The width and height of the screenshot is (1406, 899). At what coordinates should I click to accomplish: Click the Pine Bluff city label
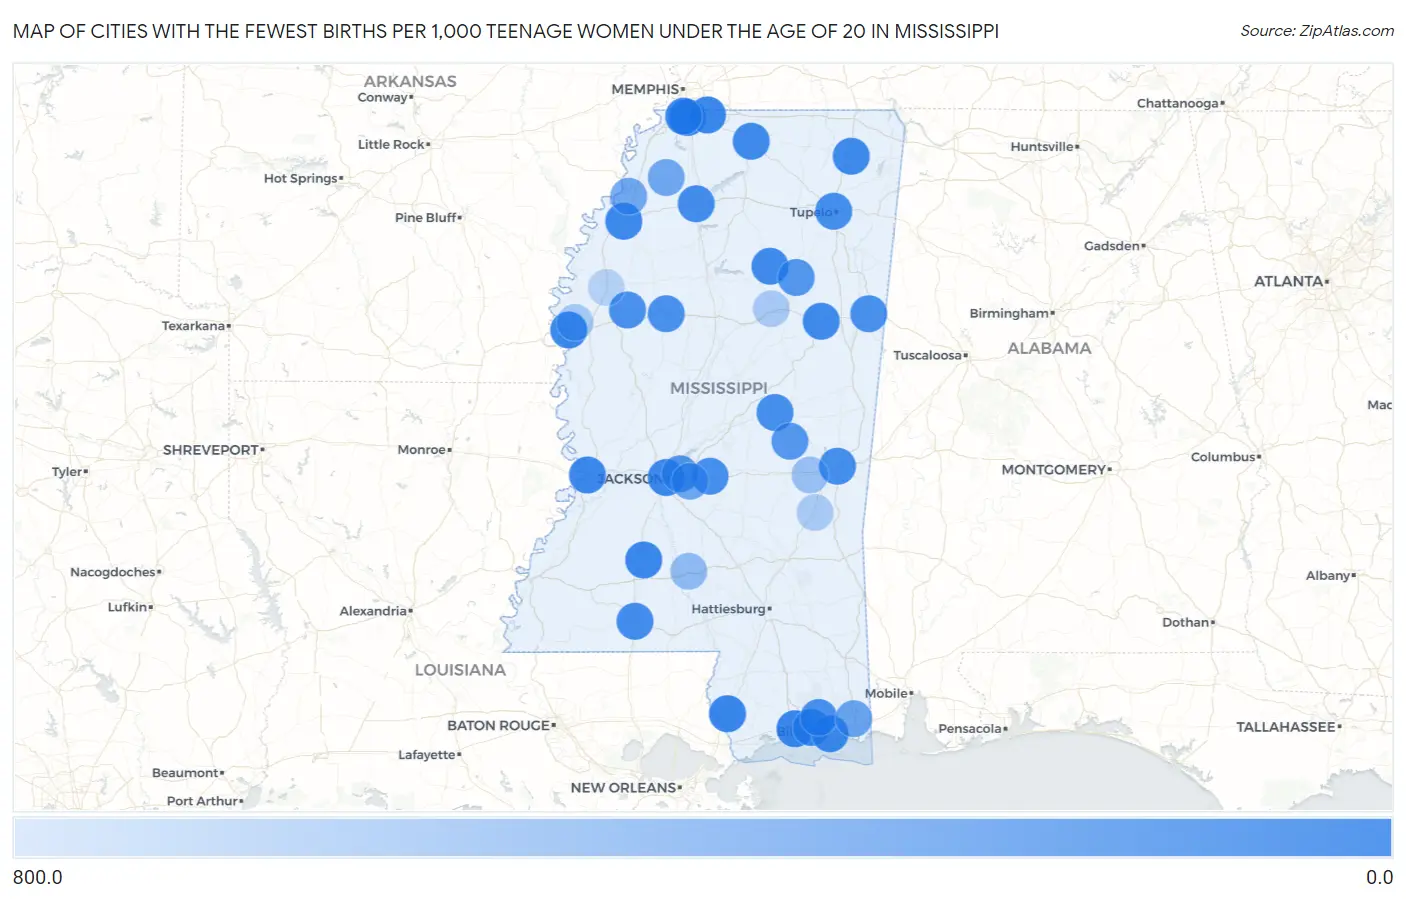click(x=425, y=217)
